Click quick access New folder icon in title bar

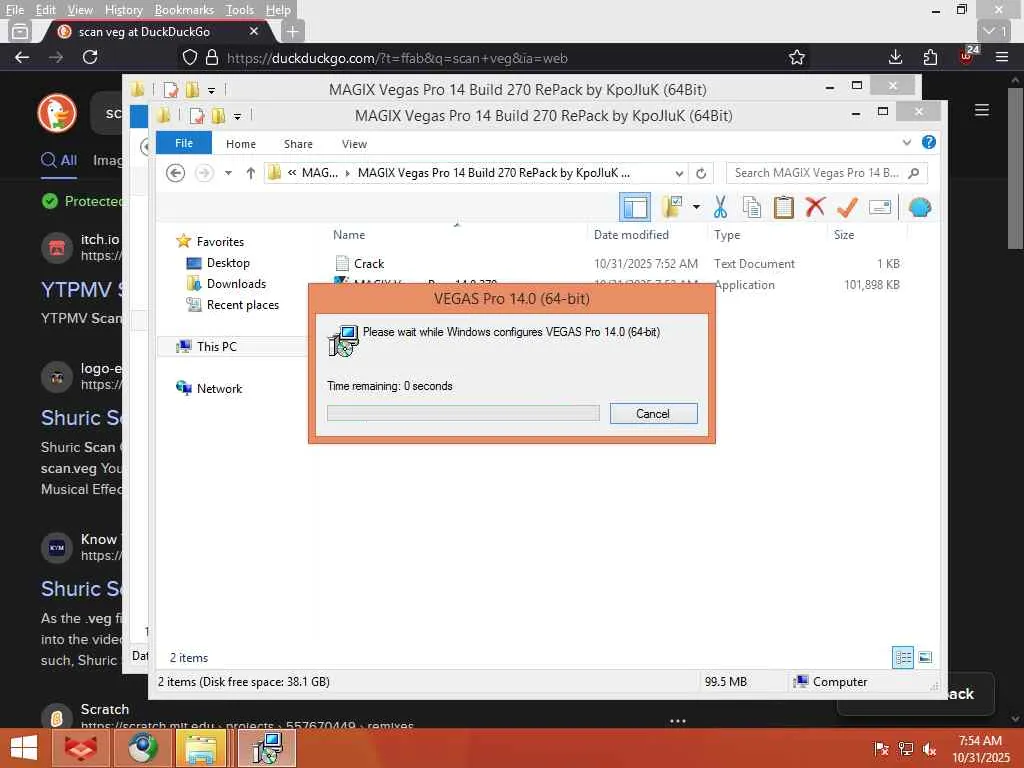pyautogui.click(x=218, y=116)
